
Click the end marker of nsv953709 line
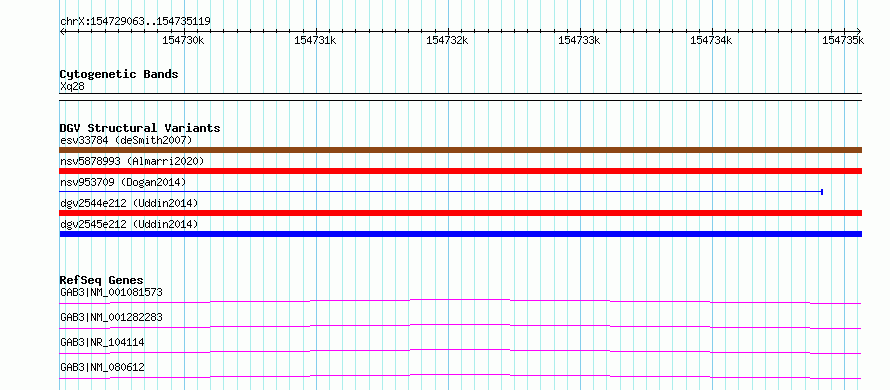pos(822,192)
